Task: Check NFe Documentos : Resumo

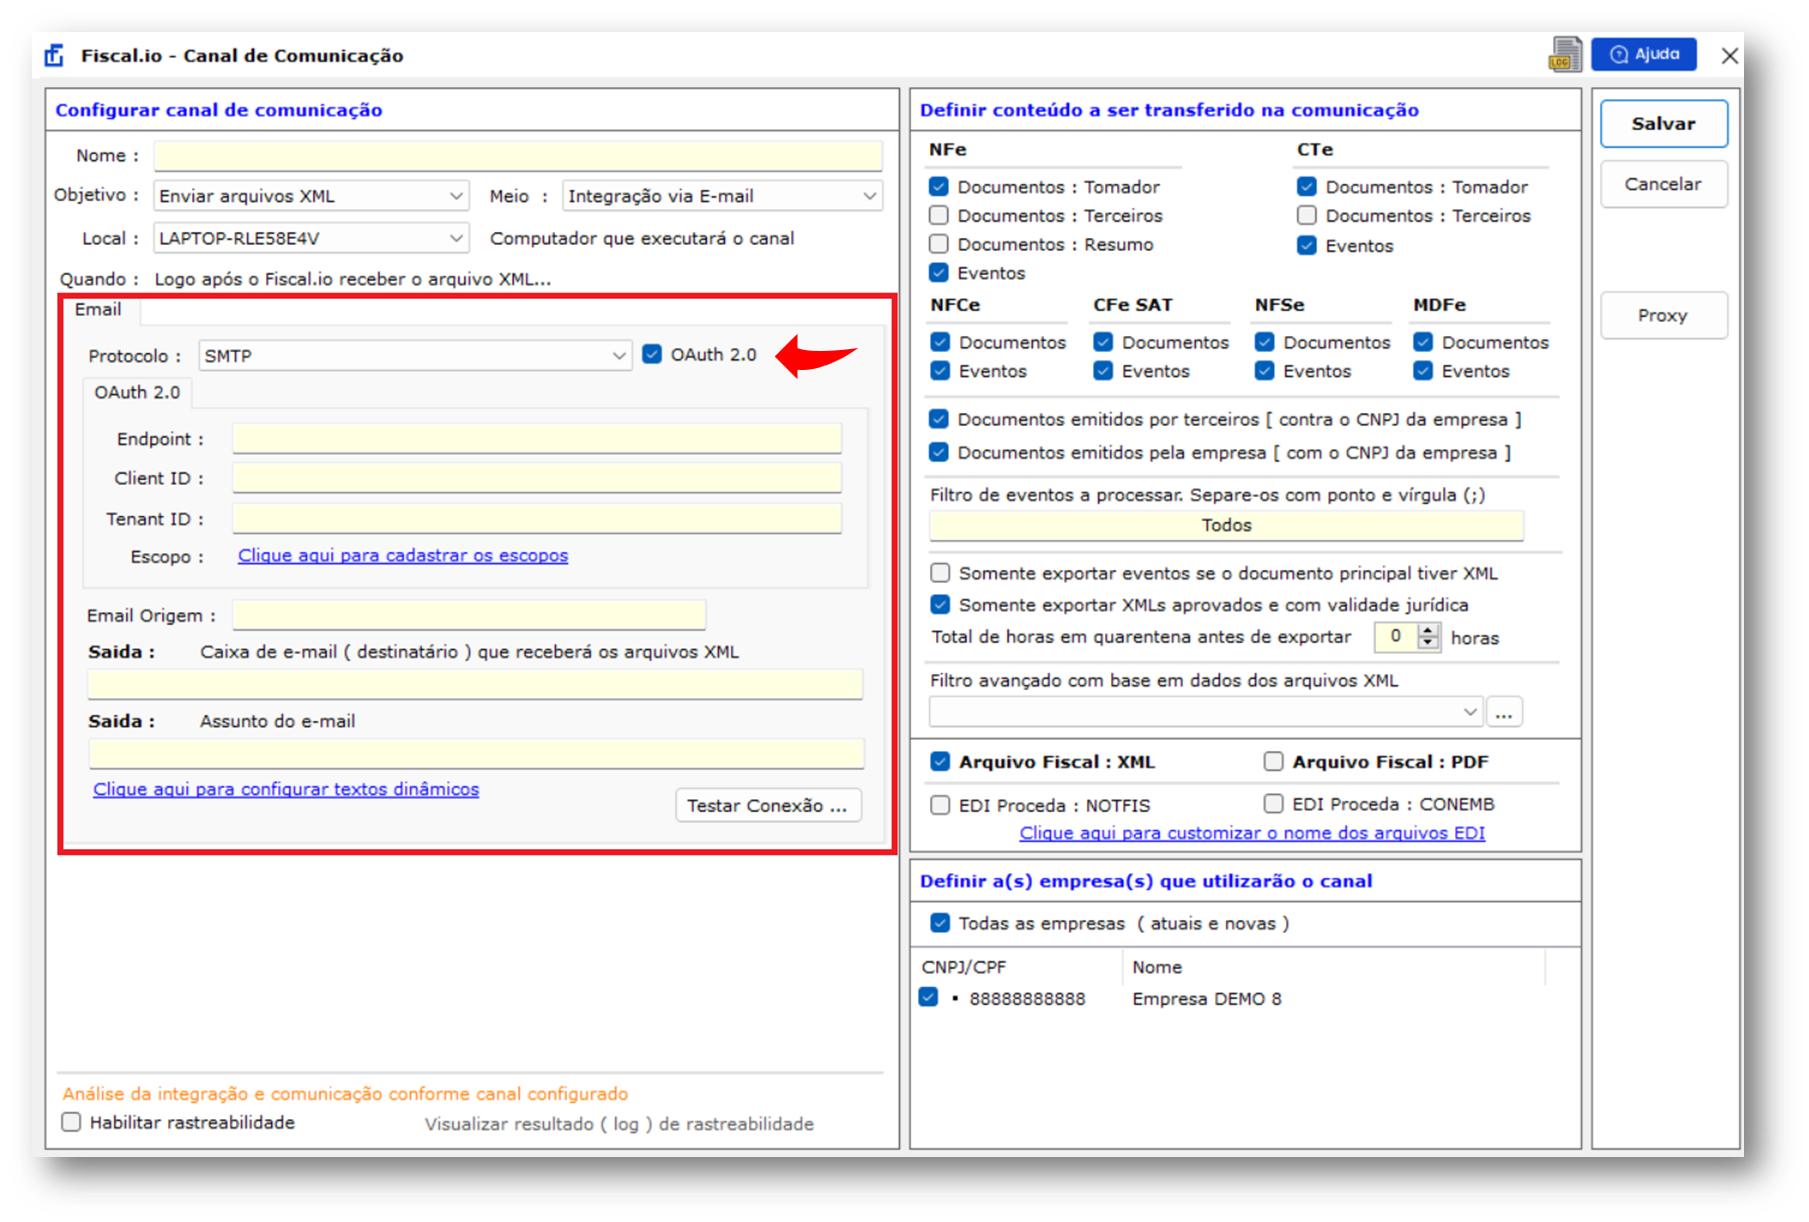Action: pos(939,244)
